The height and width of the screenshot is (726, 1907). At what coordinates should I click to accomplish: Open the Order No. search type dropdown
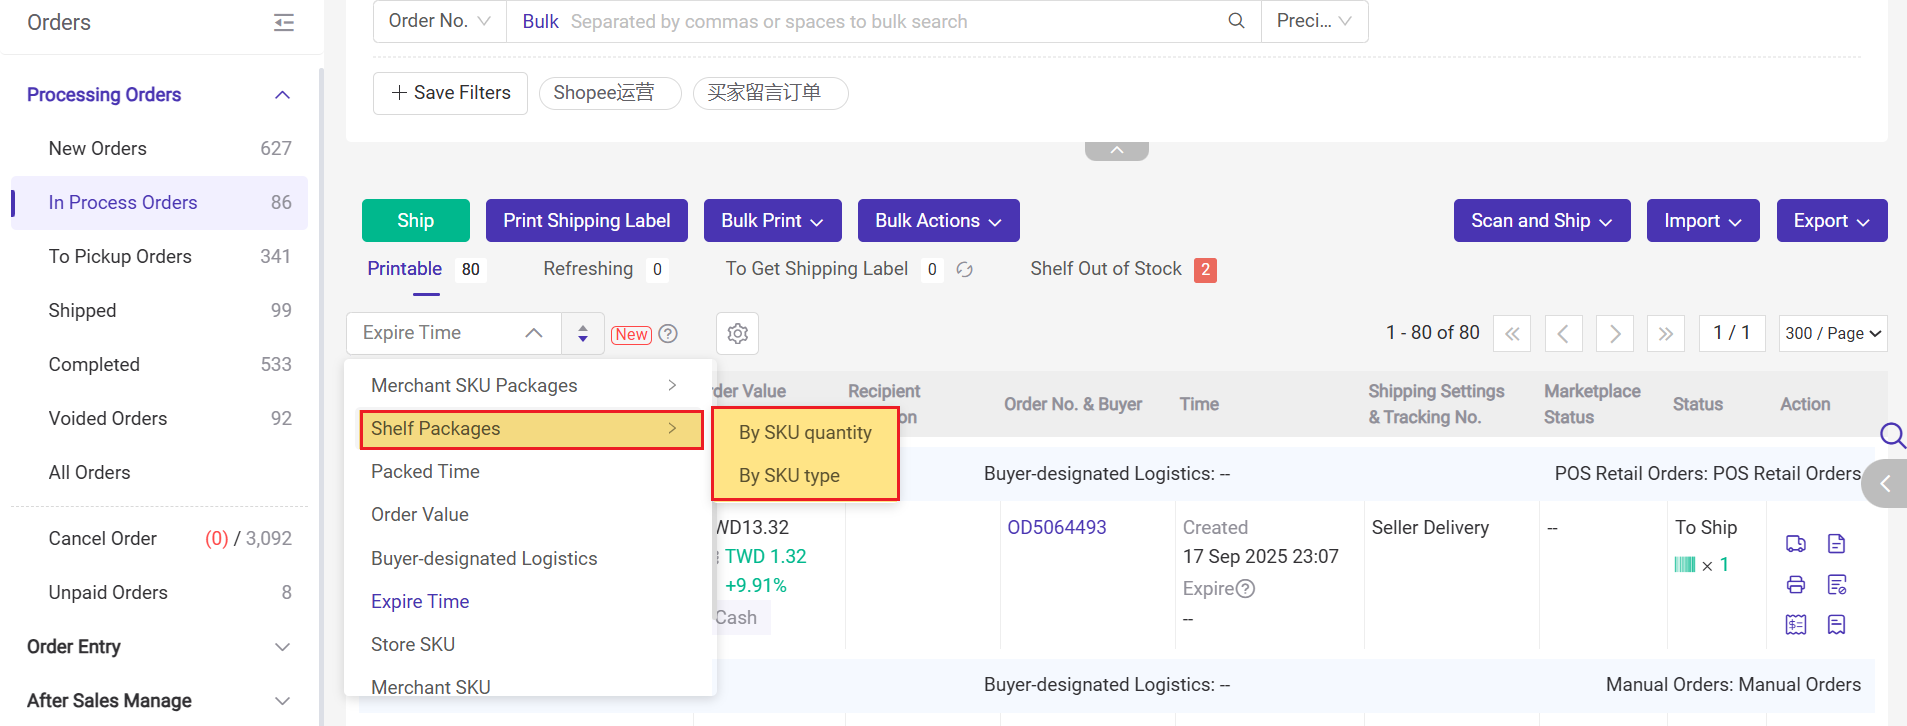(x=439, y=21)
